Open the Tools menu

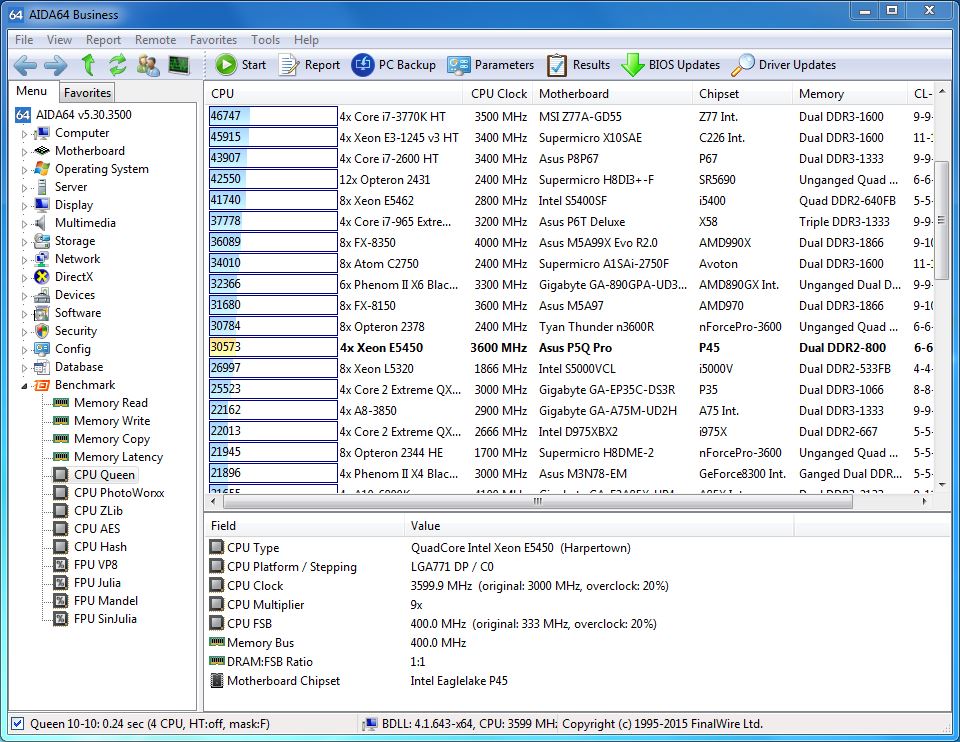click(x=265, y=40)
